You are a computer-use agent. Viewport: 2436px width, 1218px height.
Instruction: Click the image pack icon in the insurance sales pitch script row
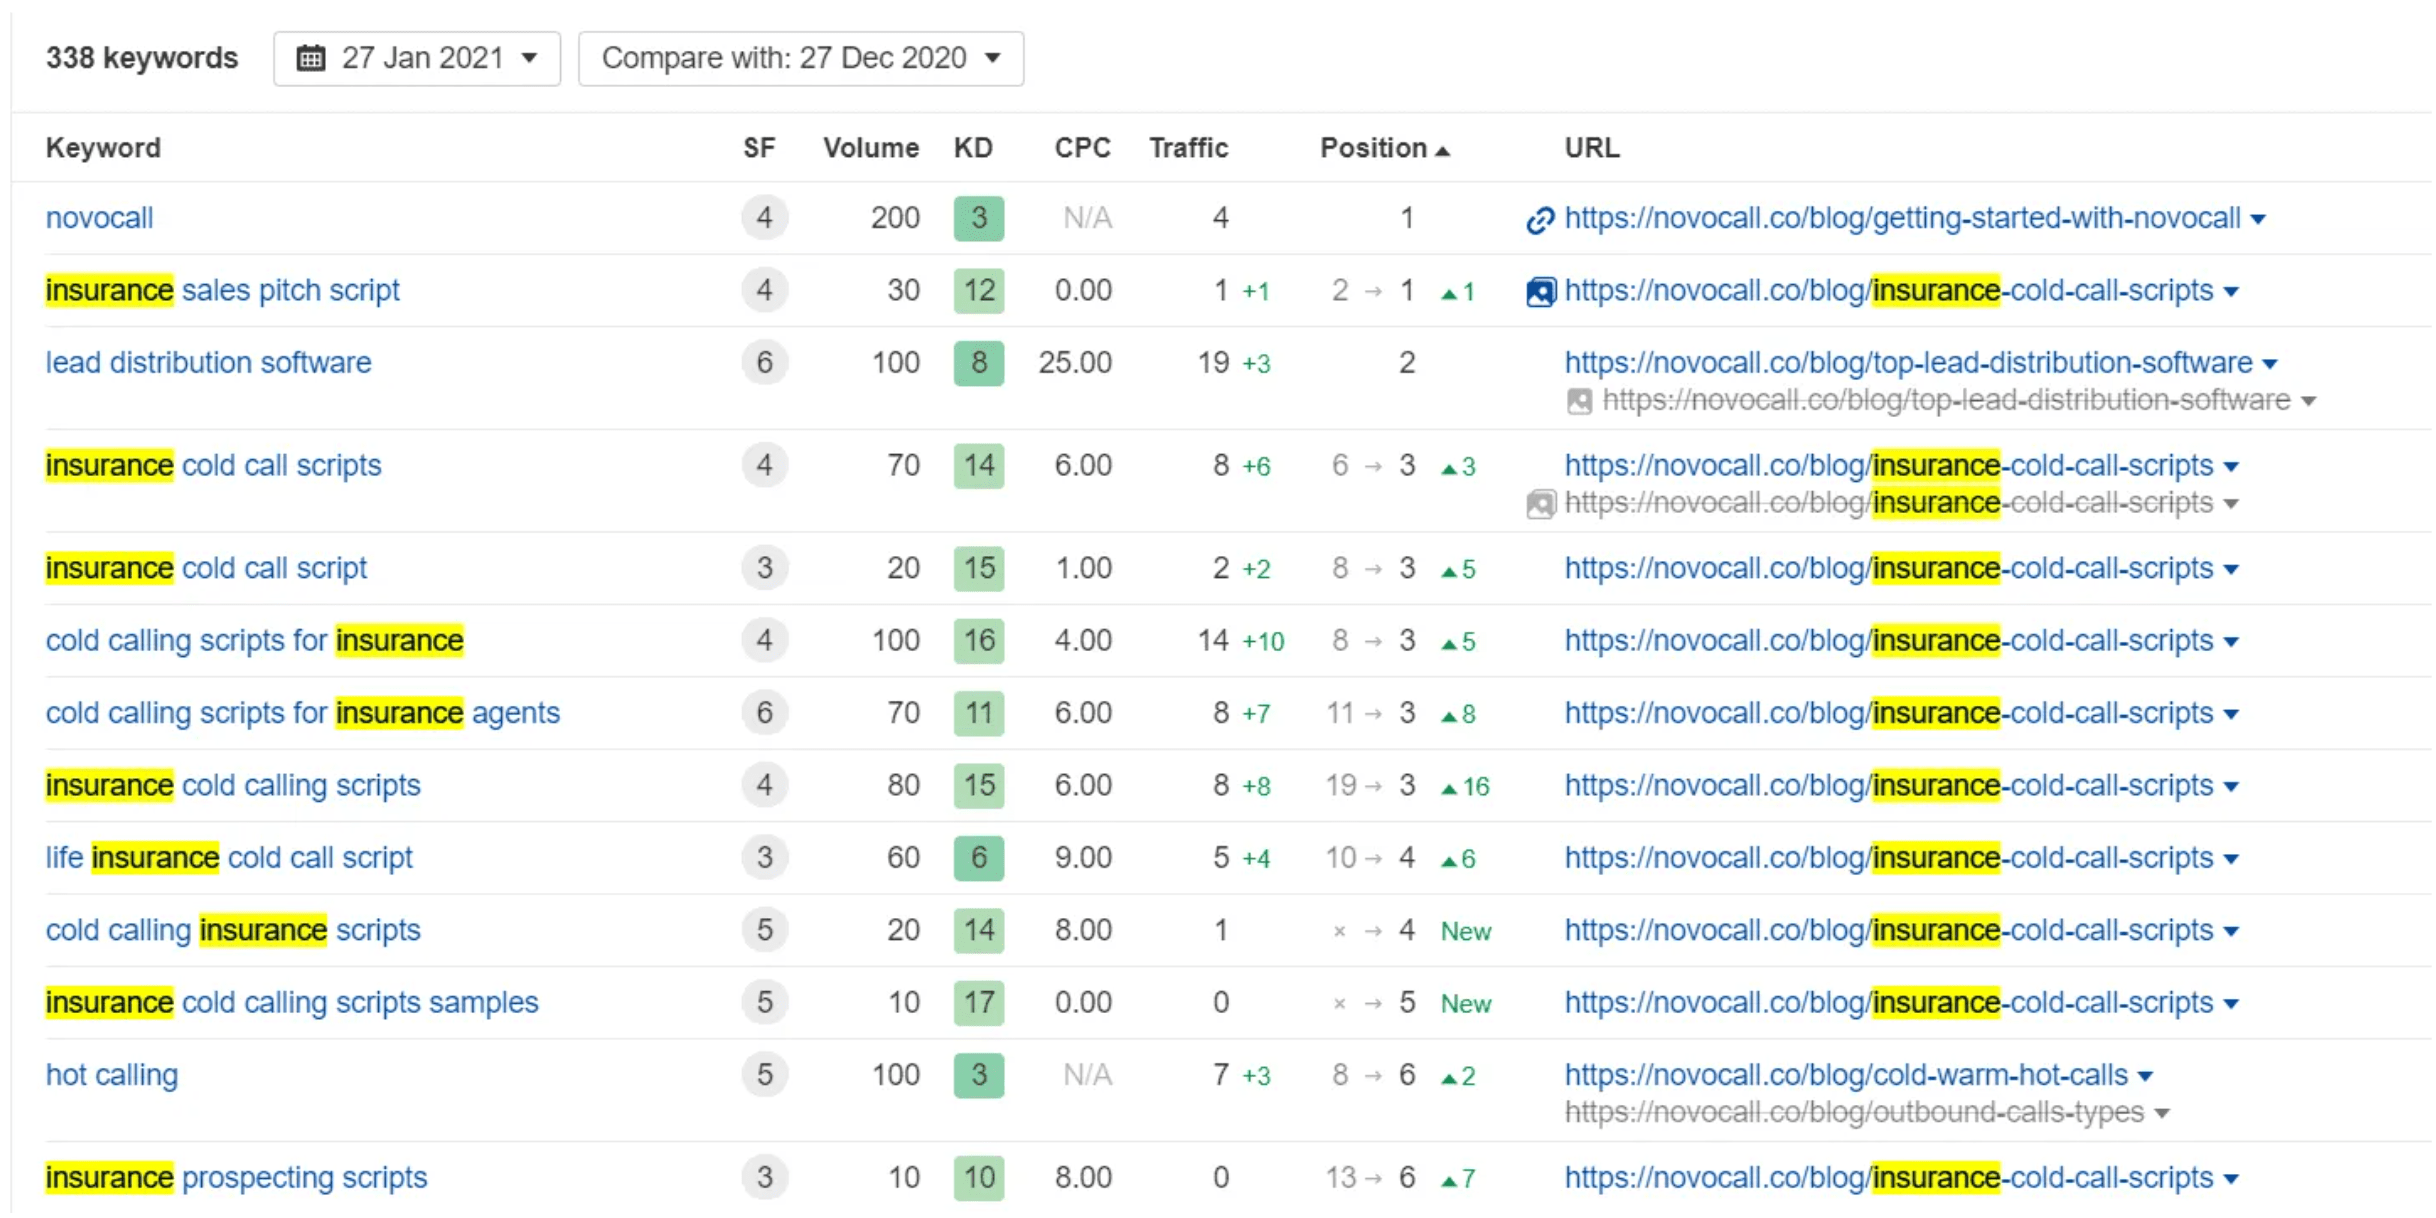(x=1540, y=292)
